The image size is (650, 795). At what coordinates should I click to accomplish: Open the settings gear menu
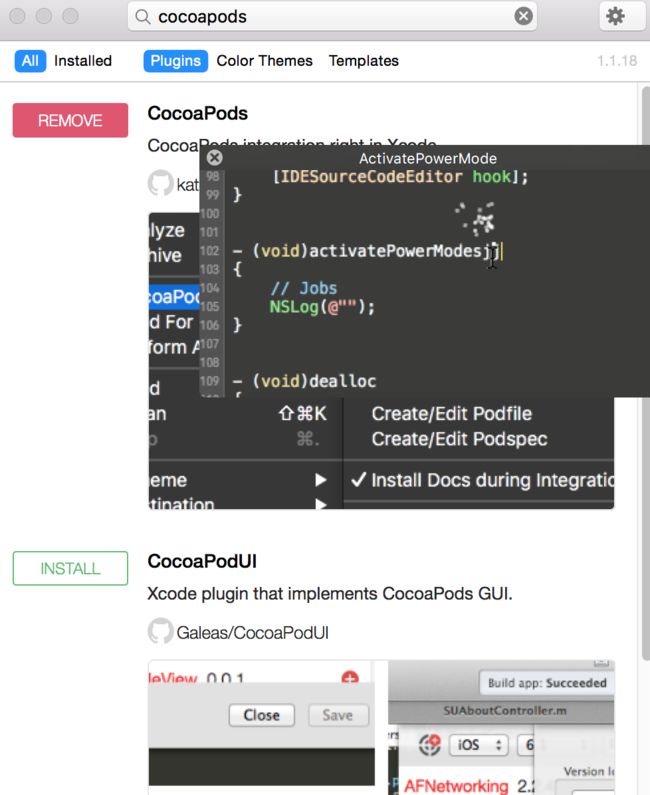pyautogui.click(x=616, y=16)
